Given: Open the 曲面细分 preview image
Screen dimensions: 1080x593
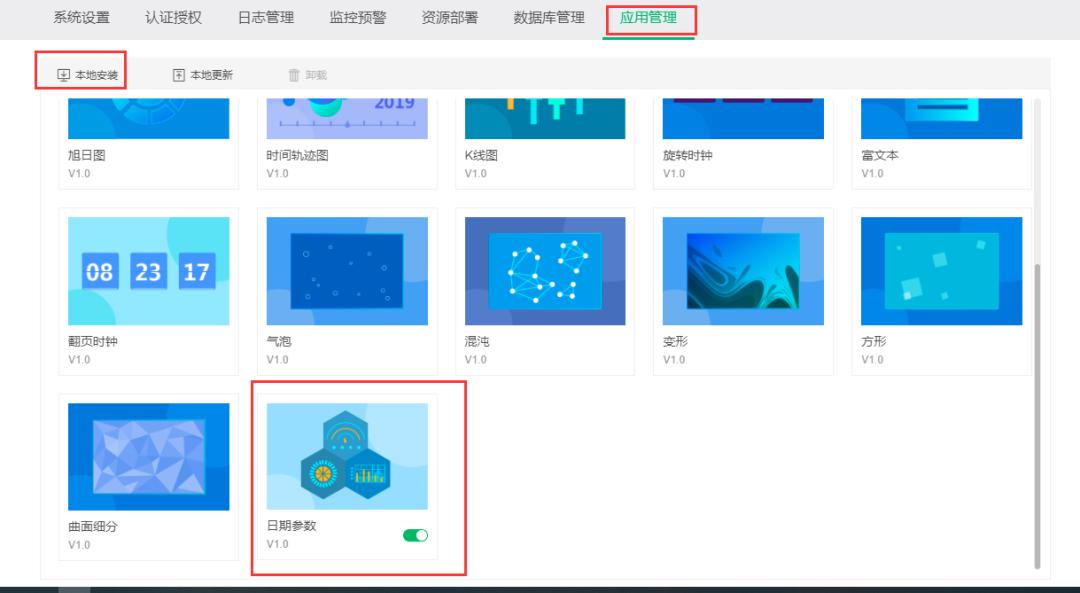Looking at the screenshot, I should click(x=148, y=456).
